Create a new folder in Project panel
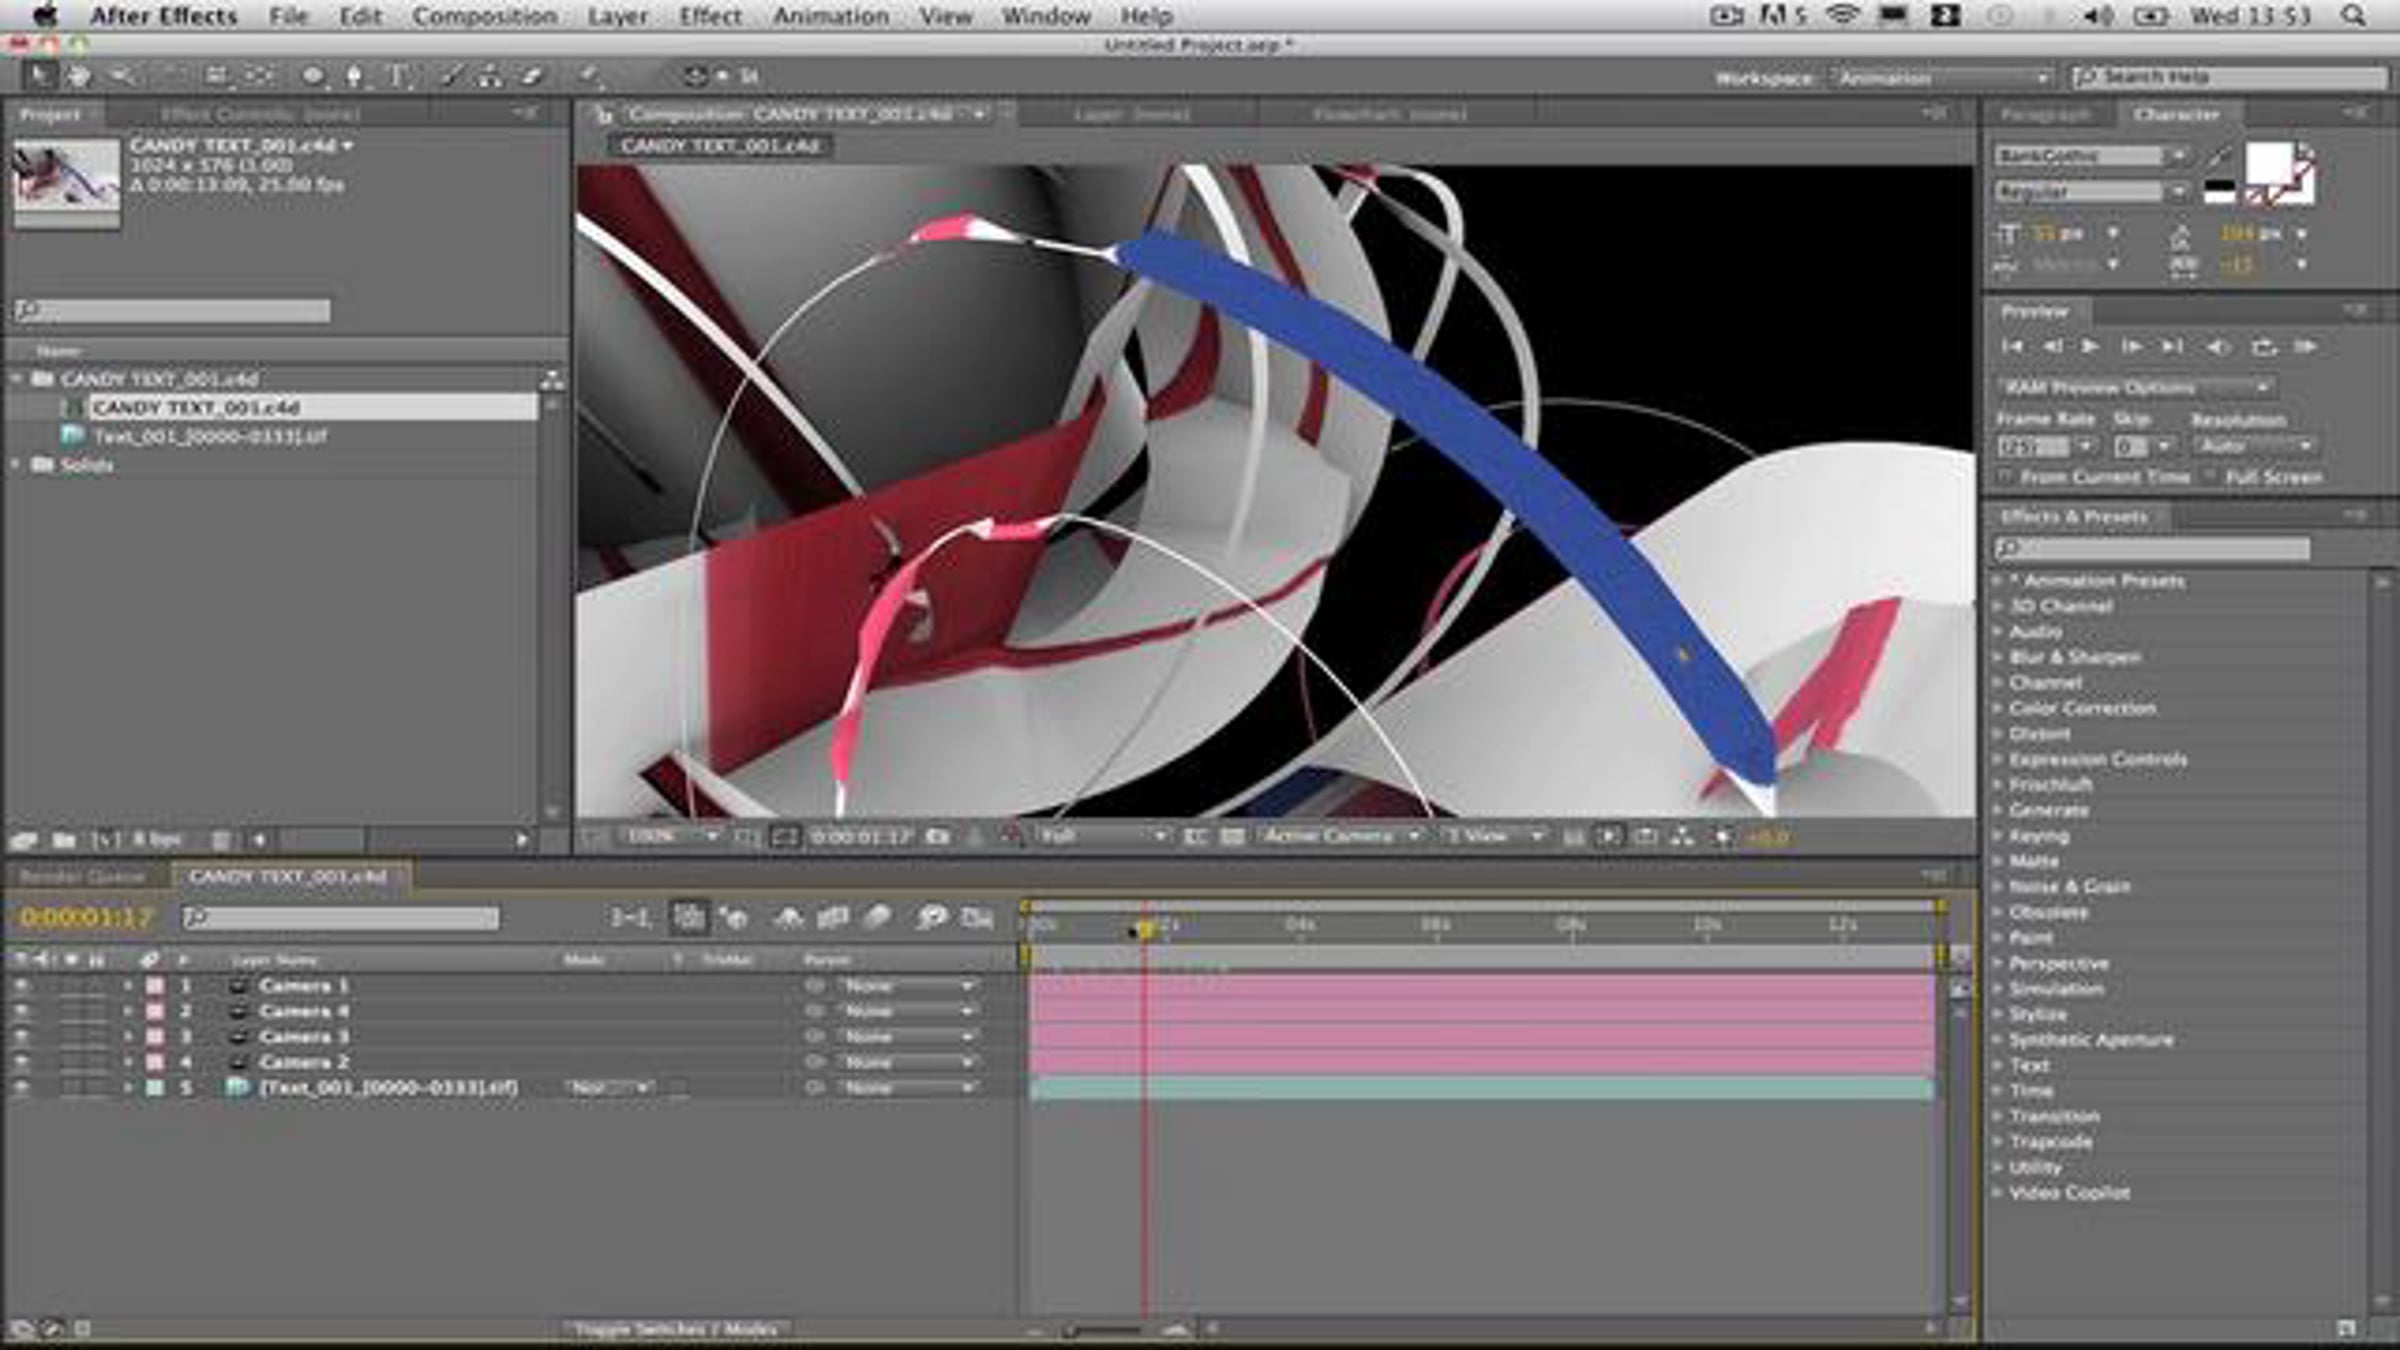 (64, 840)
